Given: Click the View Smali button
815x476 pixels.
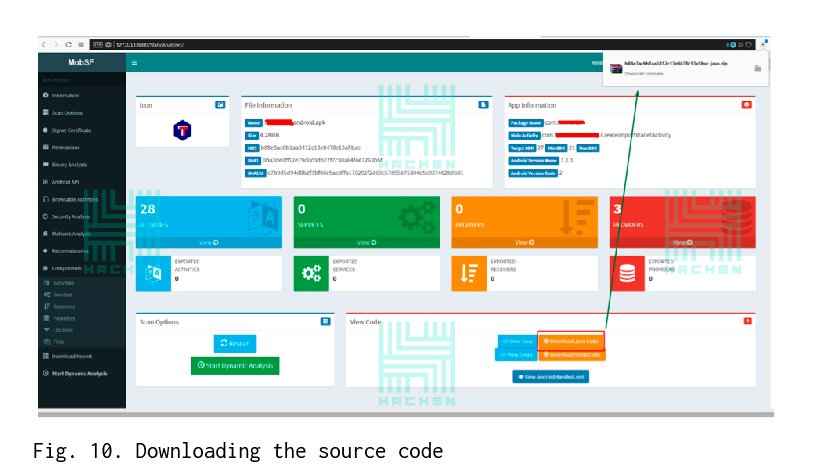Looking at the screenshot, I should tap(516, 354).
